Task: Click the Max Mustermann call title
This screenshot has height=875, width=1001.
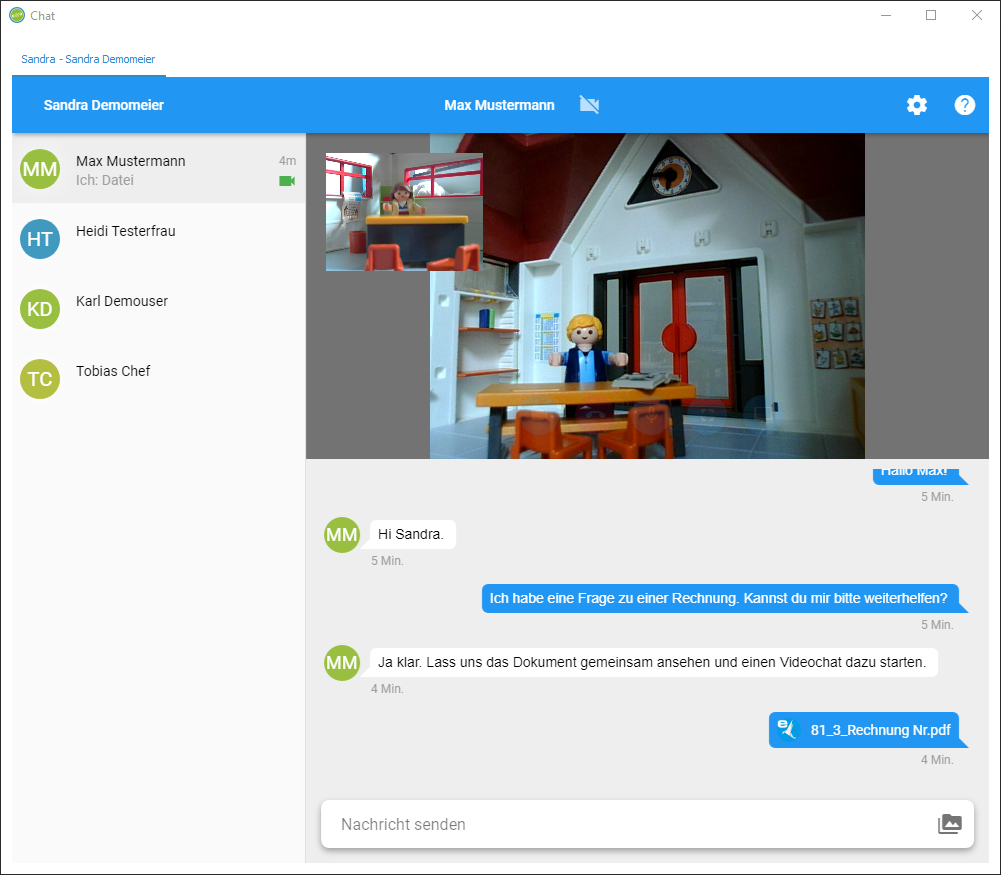Action: tap(499, 104)
